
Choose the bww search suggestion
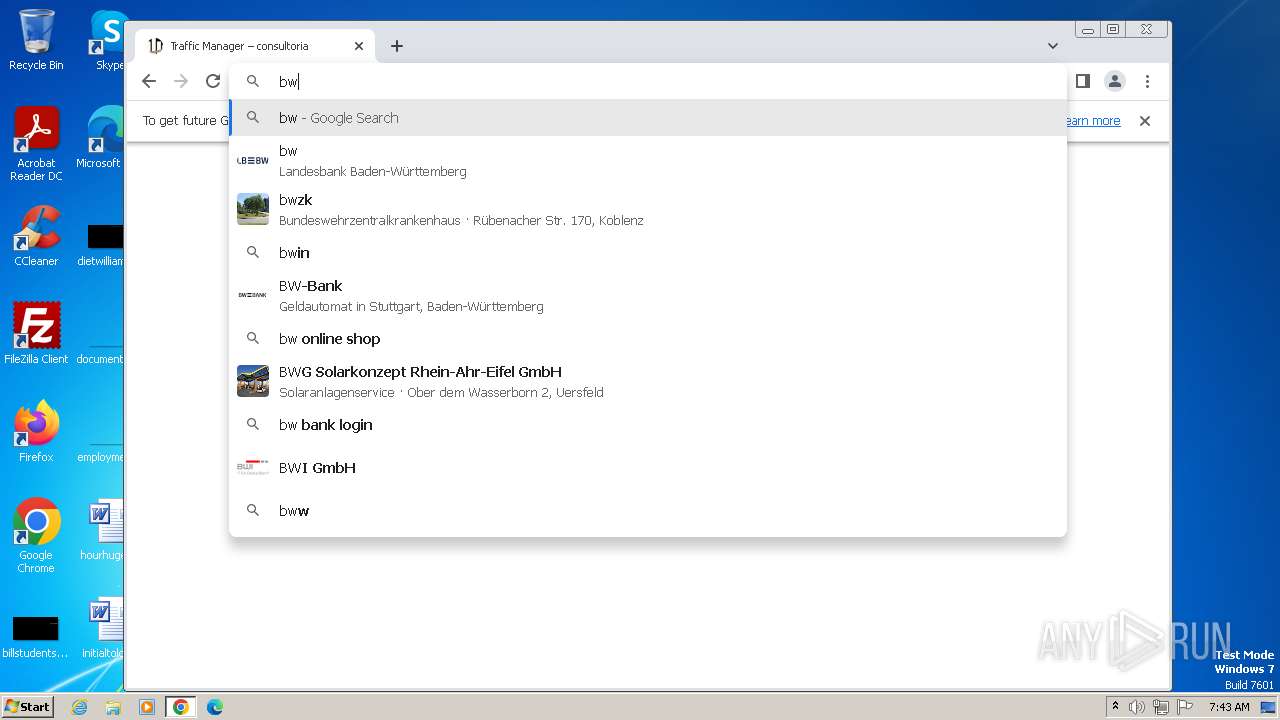pyautogui.click(x=648, y=511)
